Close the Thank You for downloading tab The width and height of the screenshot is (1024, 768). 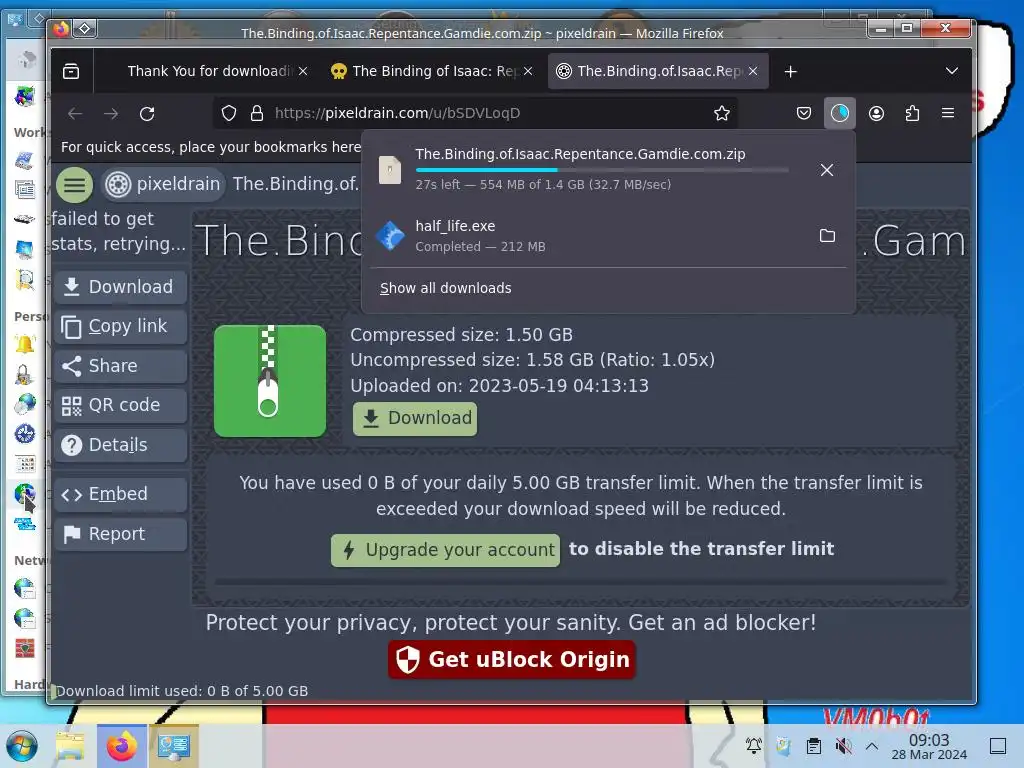pos(303,71)
